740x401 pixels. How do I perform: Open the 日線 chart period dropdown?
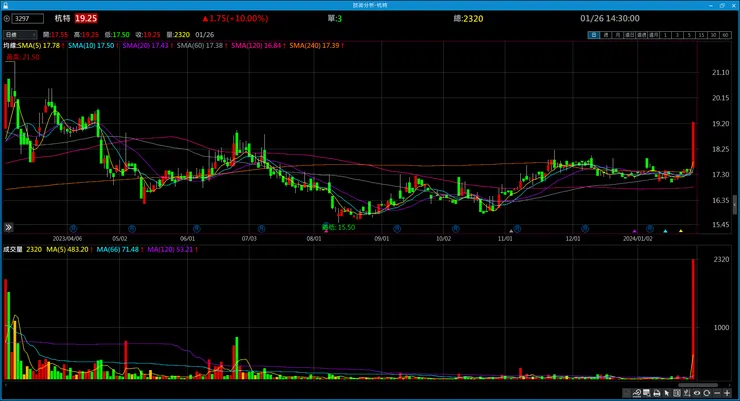coord(20,34)
